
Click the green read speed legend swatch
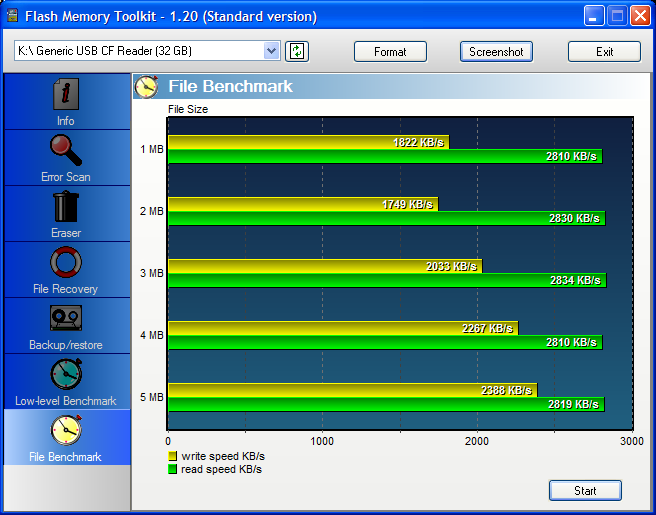click(173, 469)
